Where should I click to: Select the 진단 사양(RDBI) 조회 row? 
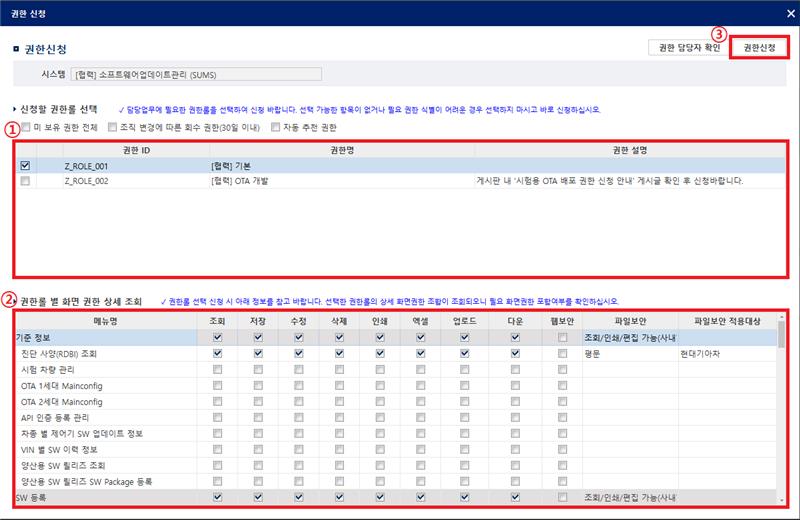click(x=396, y=354)
